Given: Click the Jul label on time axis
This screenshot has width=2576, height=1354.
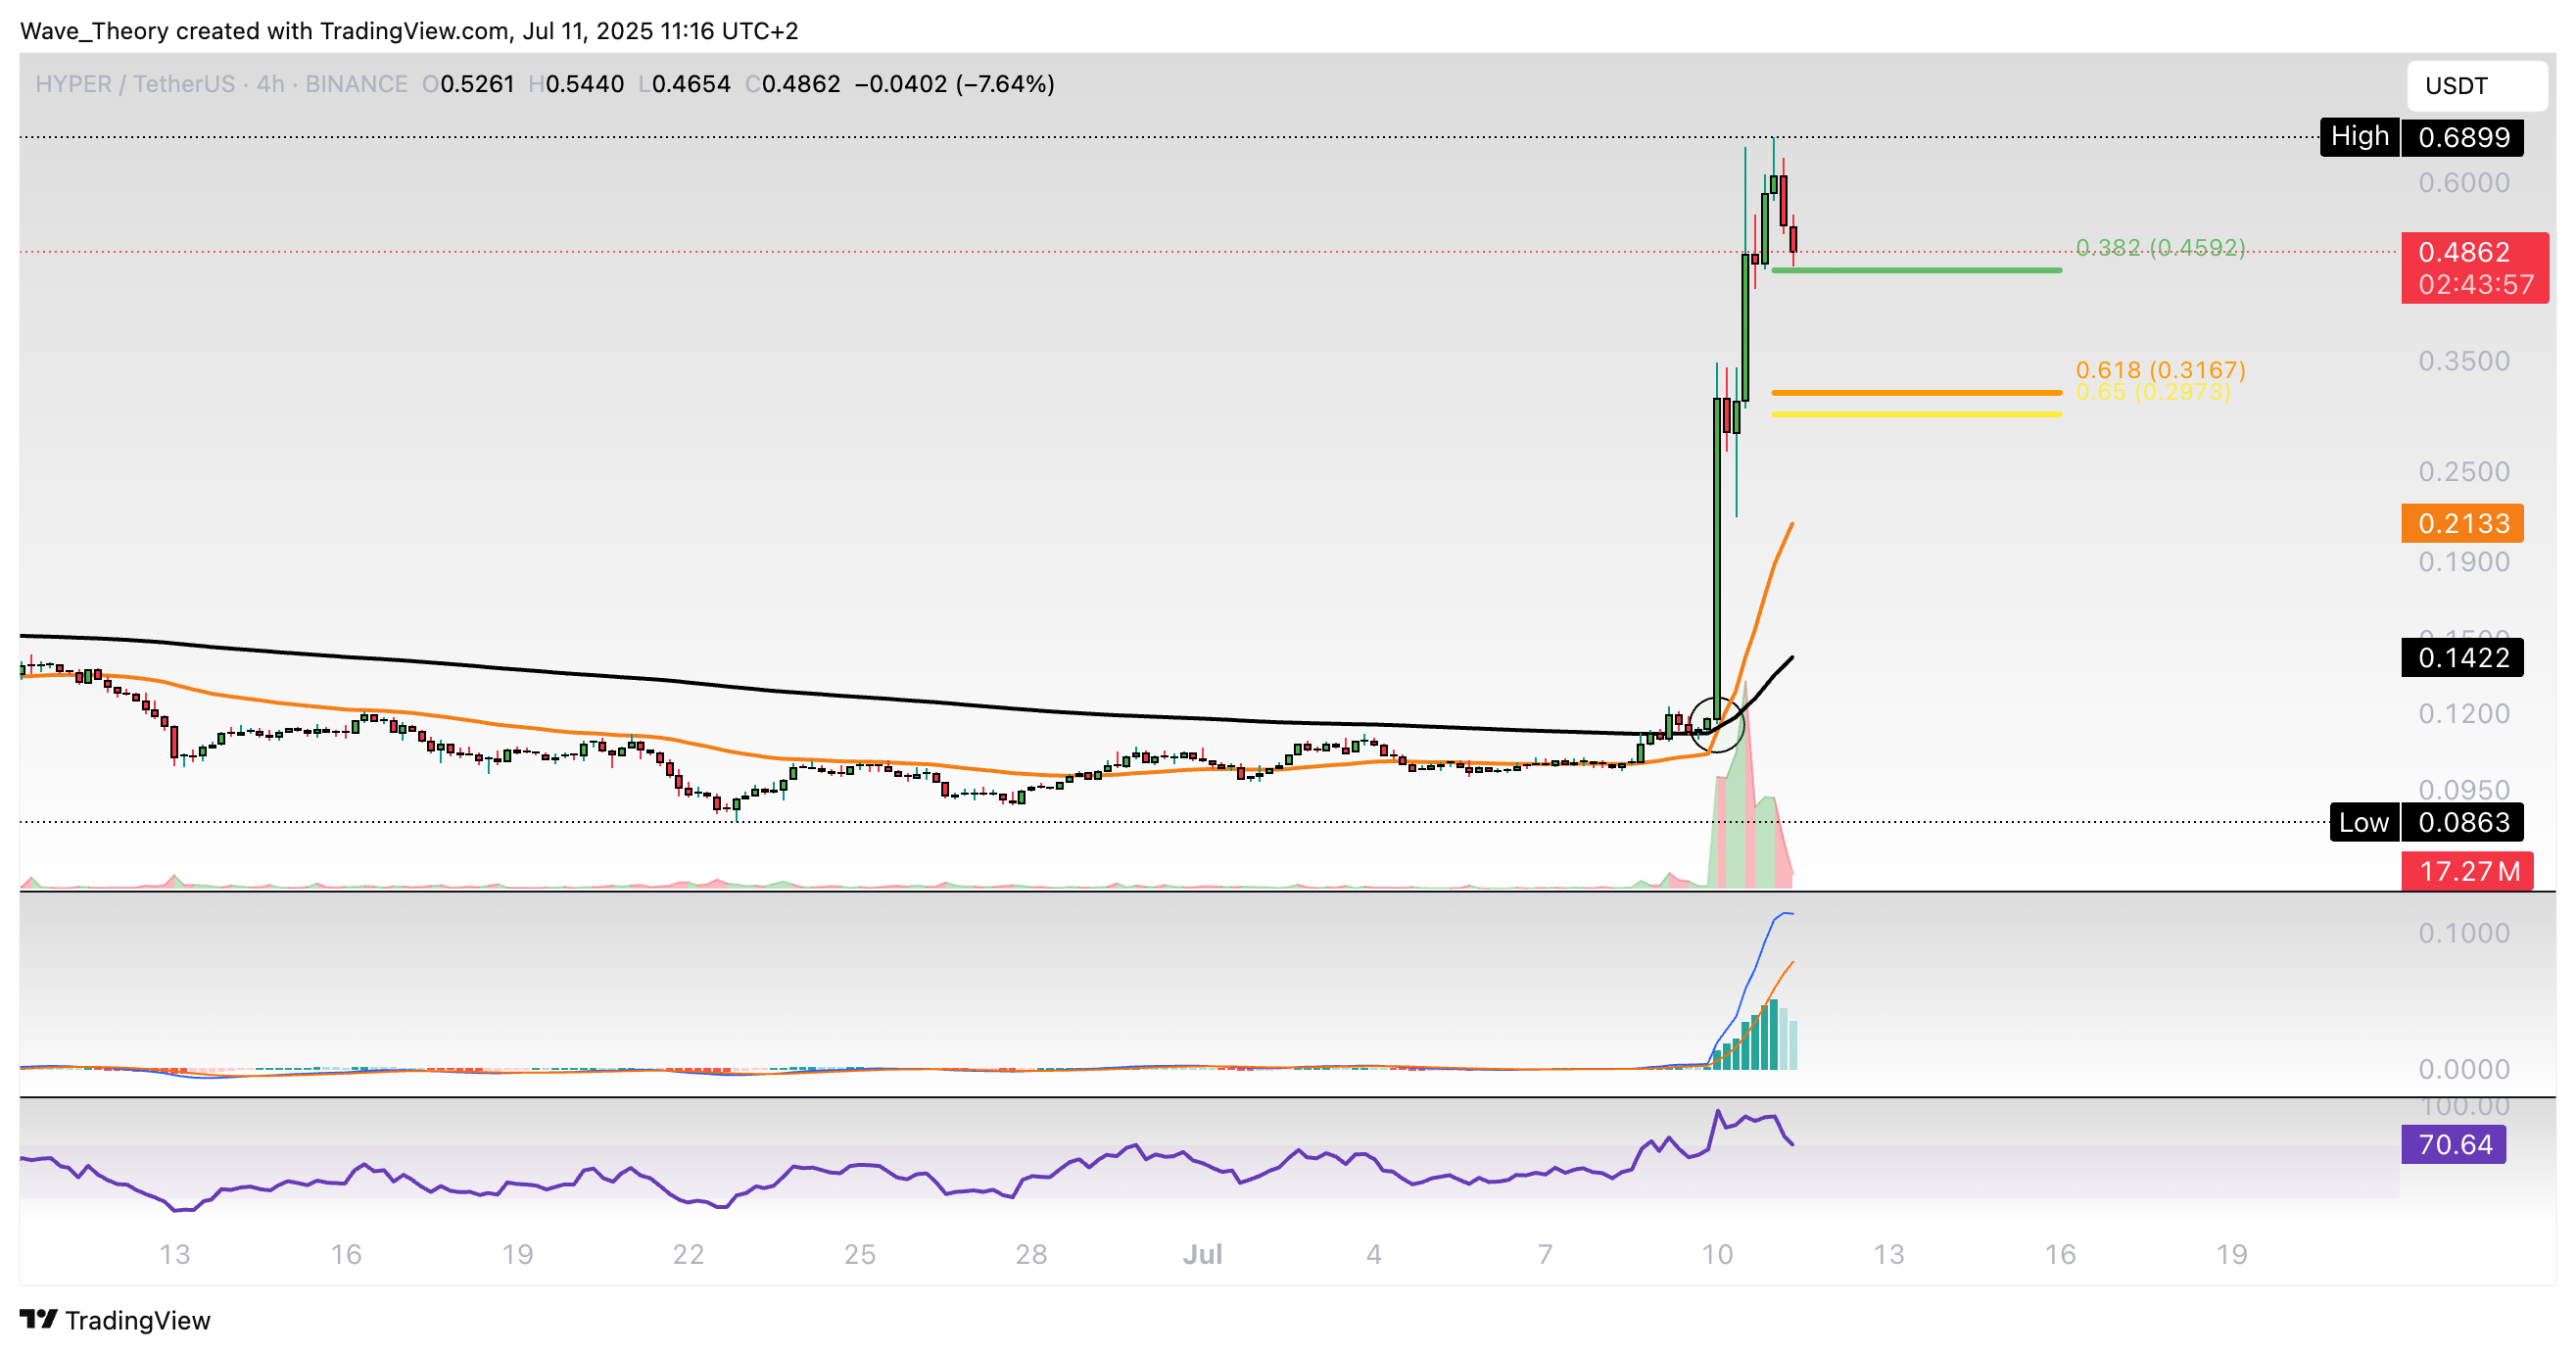Looking at the screenshot, I should tap(1202, 1254).
